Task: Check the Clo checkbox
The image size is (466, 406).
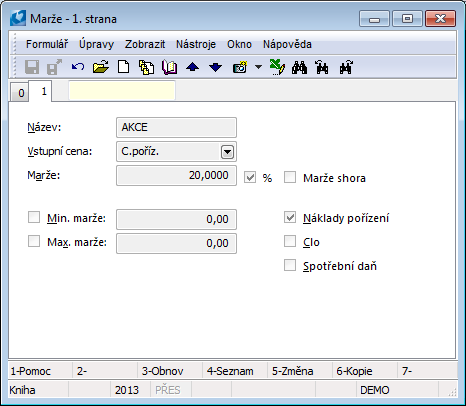Action: [x=290, y=241]
